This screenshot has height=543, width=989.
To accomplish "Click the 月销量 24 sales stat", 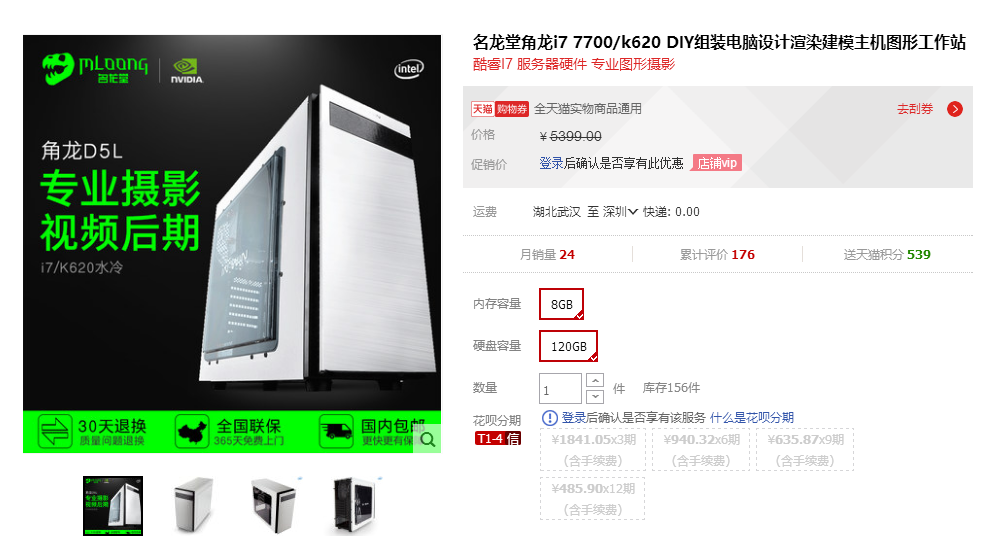I will tap(547, 255).
